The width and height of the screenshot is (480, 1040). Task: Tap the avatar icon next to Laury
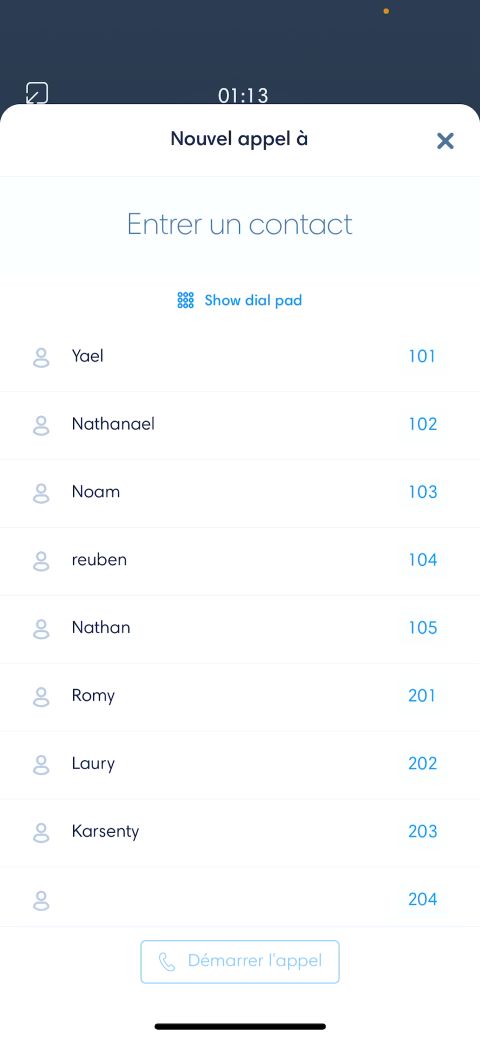[x=41, y=765]
